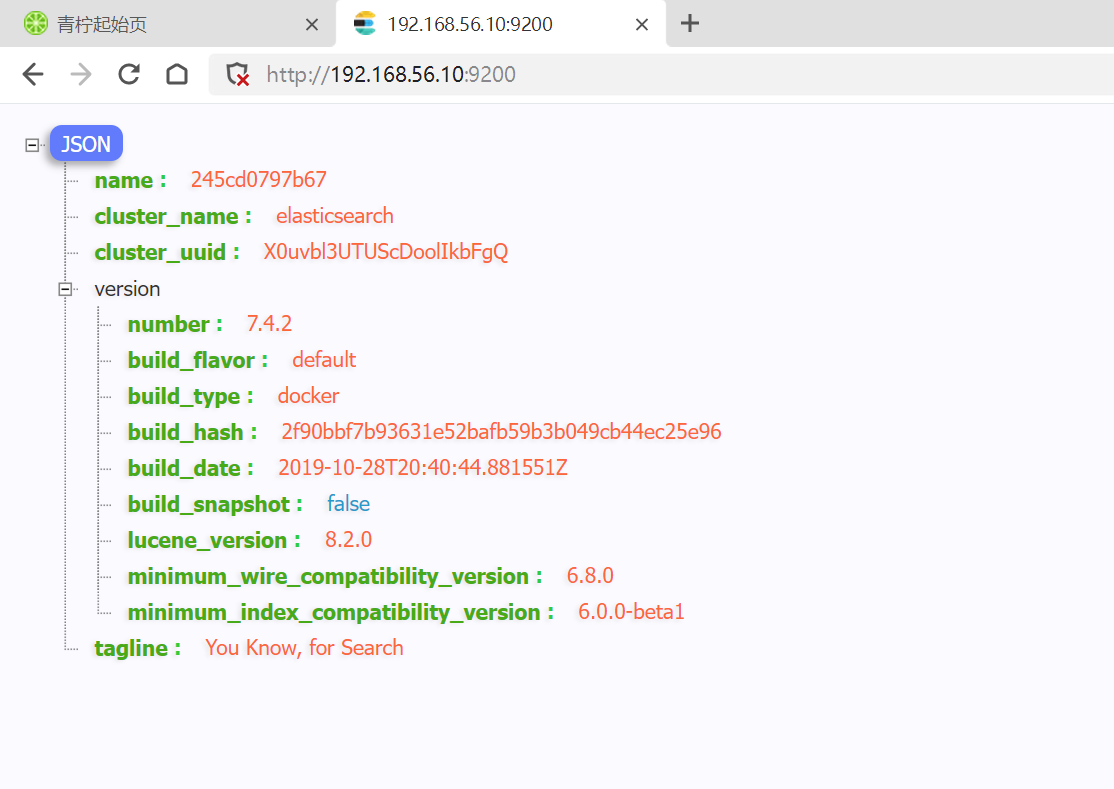Image resolution: width=1114 pixels, height=789 pixels.
Task: Click the browser forward arrow
Action: coord(81,74)
